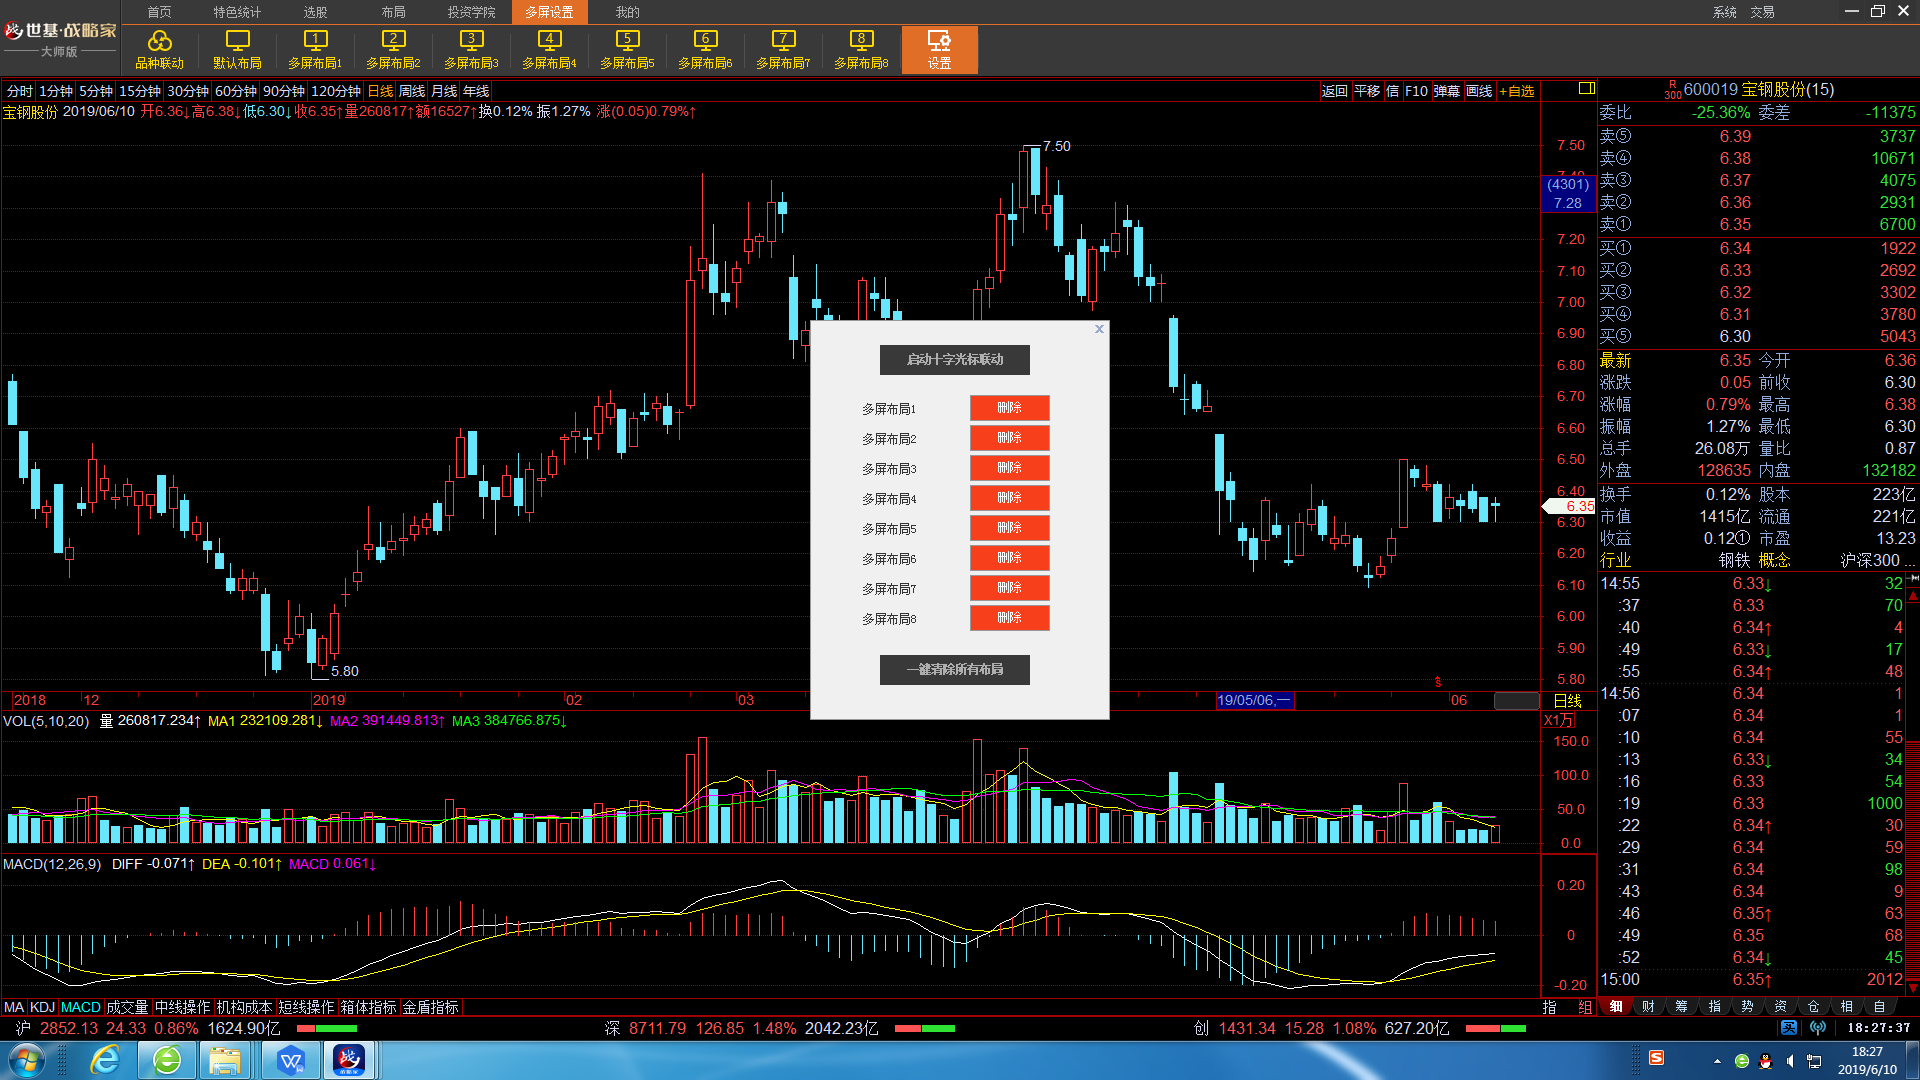
Task: Toggle the KDJ indicator
Action: (42, 1007)
